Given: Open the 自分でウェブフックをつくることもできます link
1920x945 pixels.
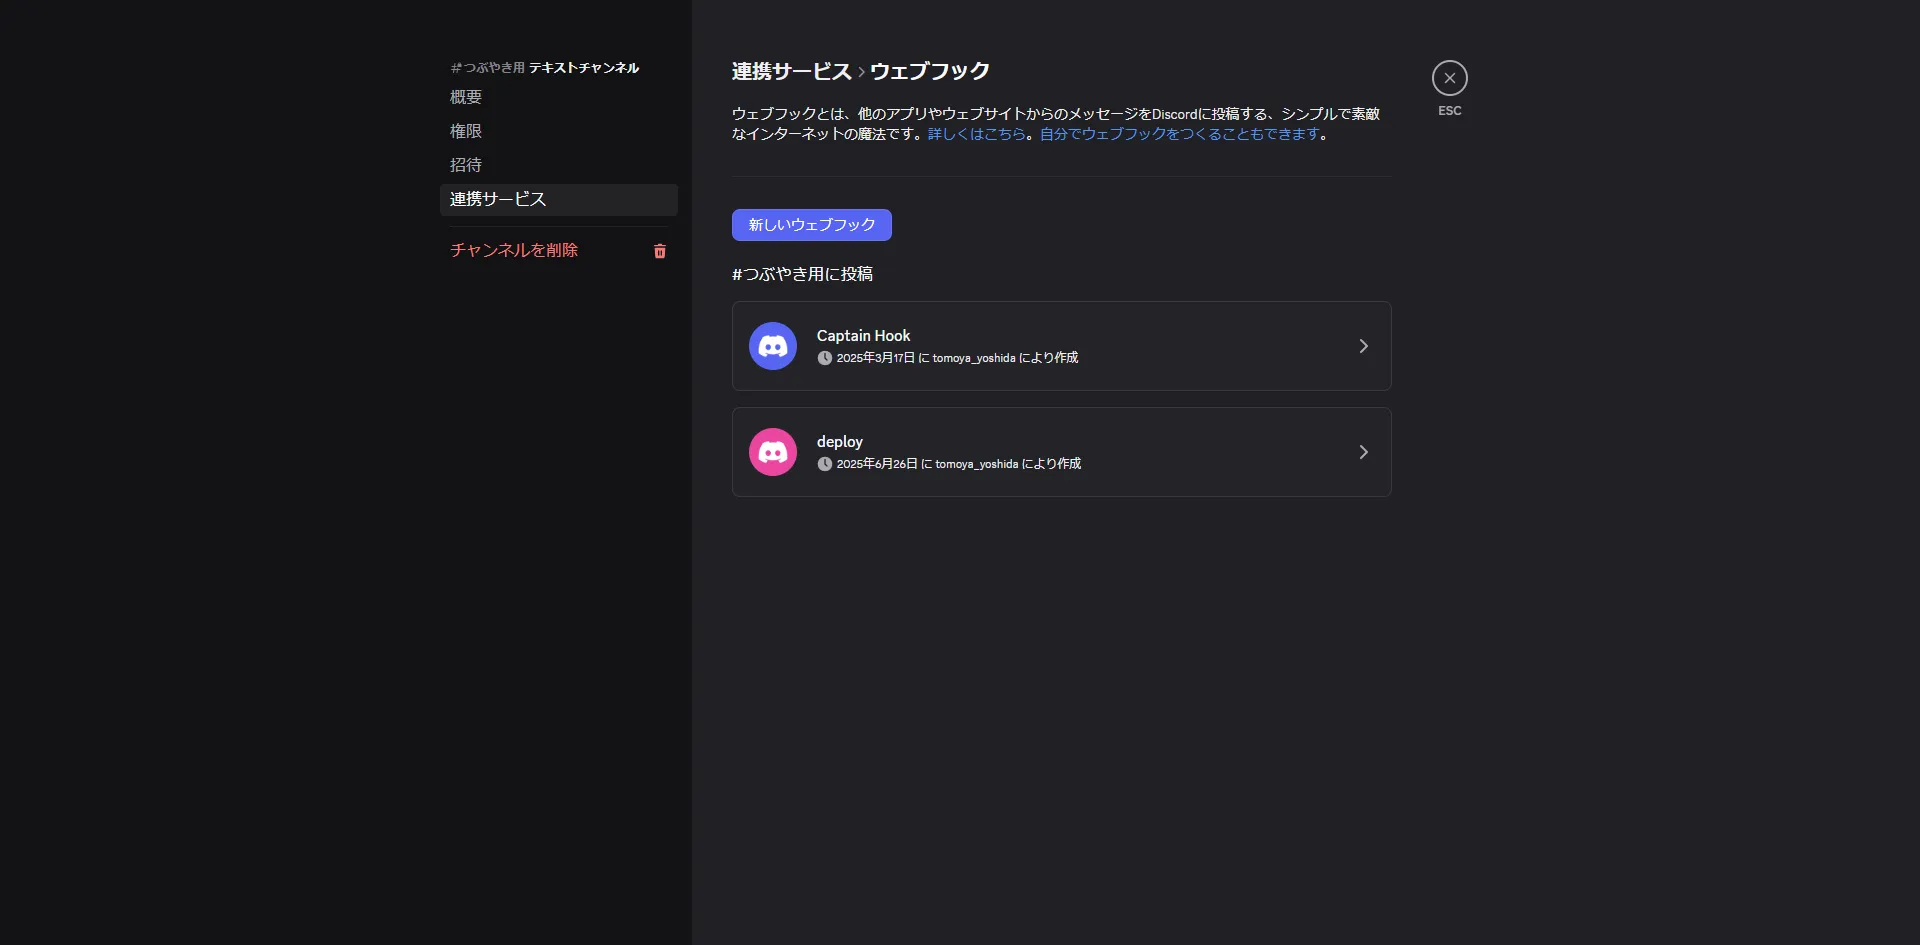Looking at the screenshot, I should tap(1180, 134).
